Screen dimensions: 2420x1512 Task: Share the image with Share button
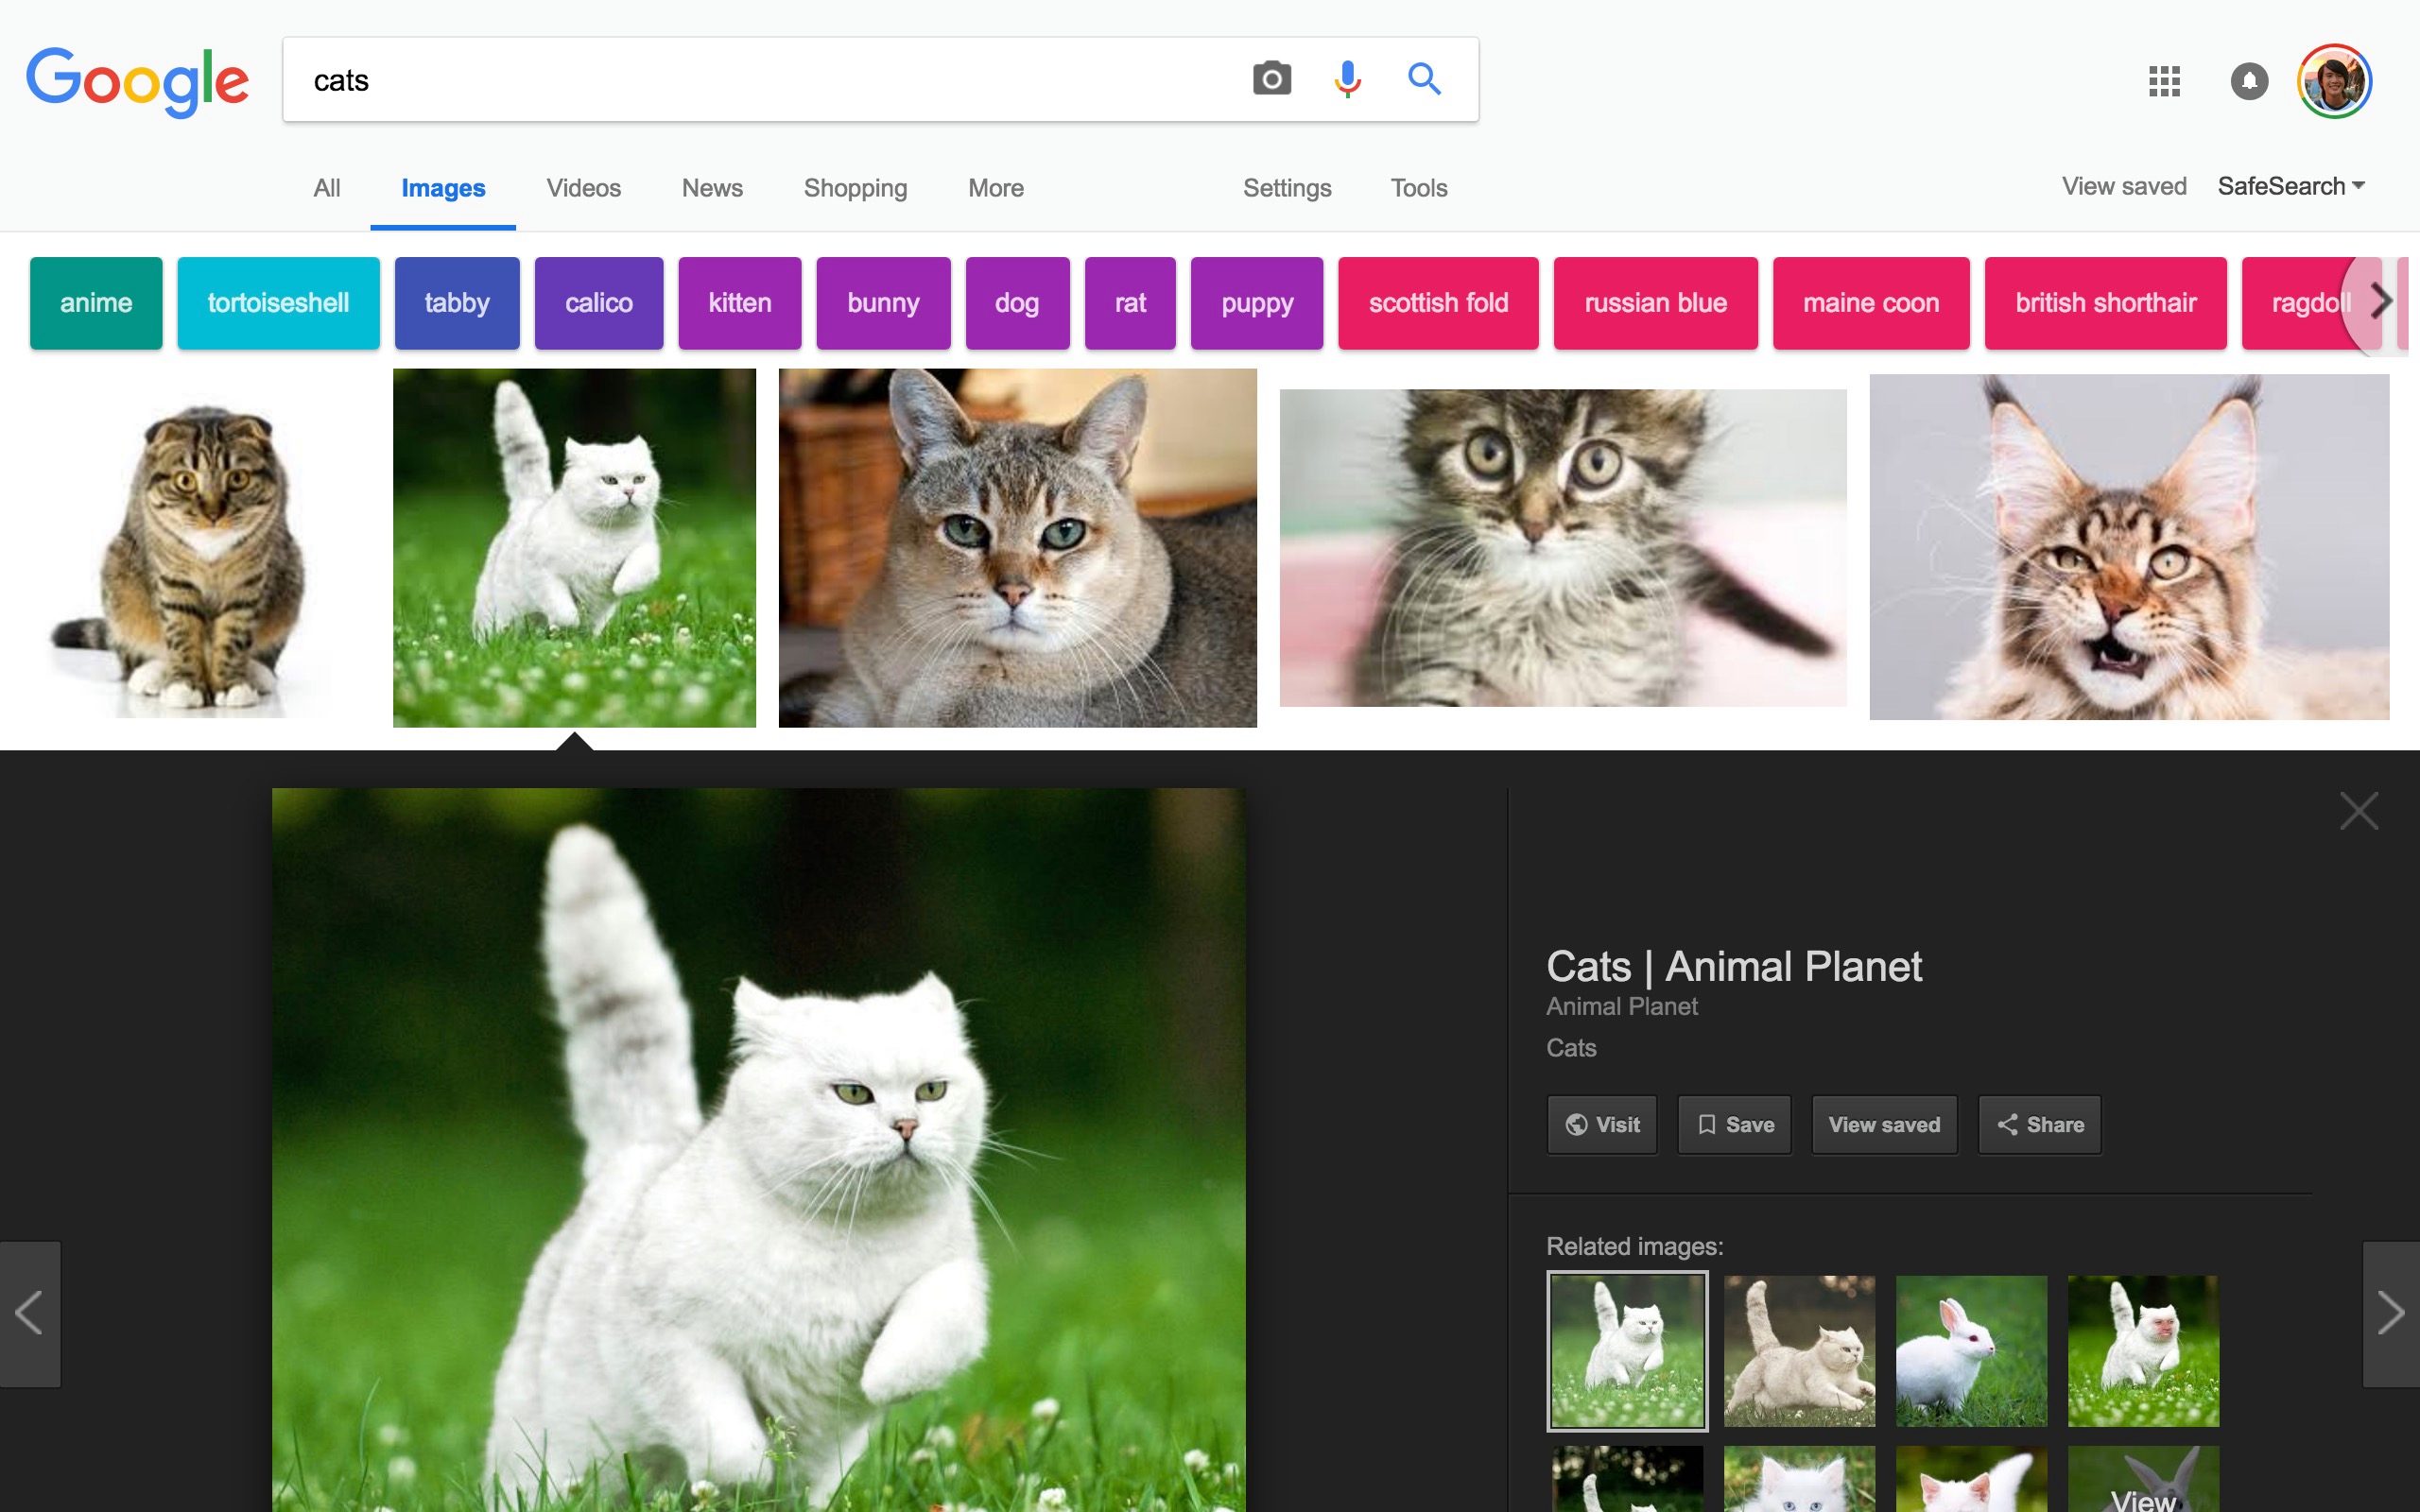tap(2039, 1125)
